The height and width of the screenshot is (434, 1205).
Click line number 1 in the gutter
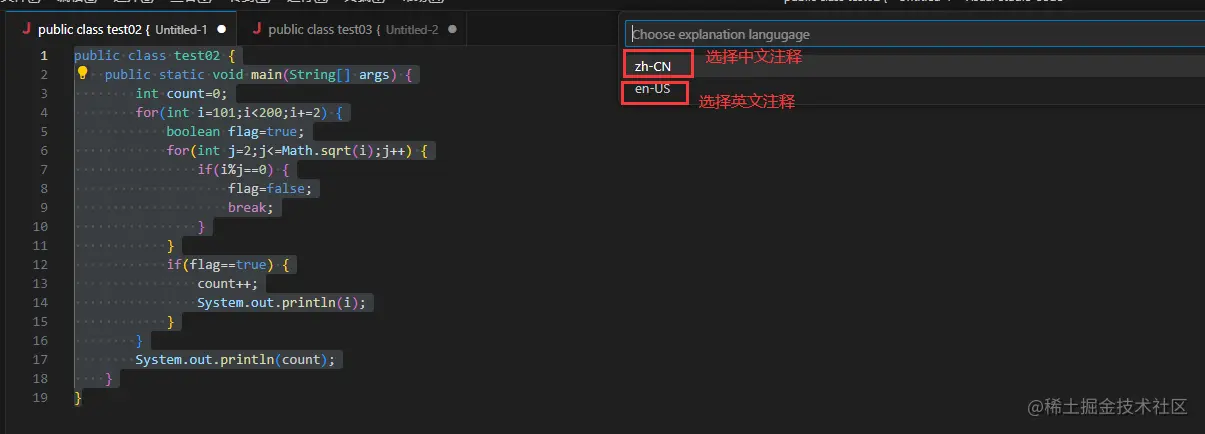point(44,55)
